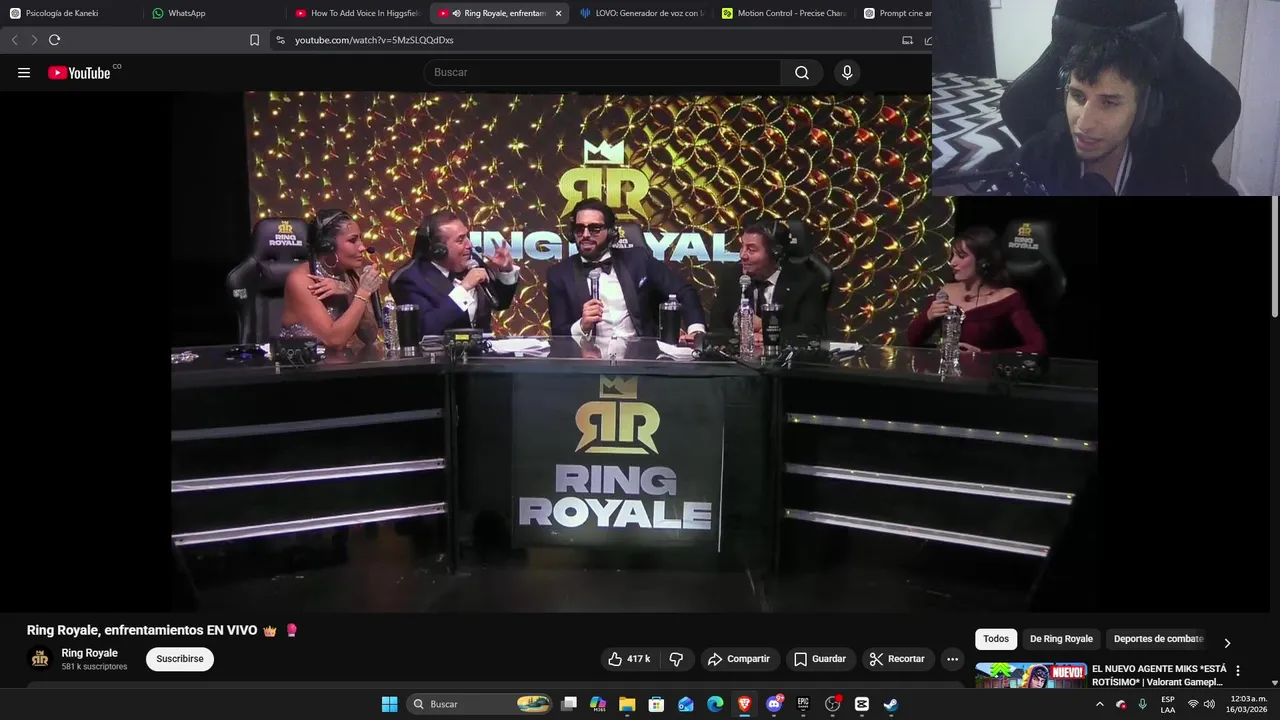Open the Valorant Miks recommended video thumbnail

[x=1030, y=676]
